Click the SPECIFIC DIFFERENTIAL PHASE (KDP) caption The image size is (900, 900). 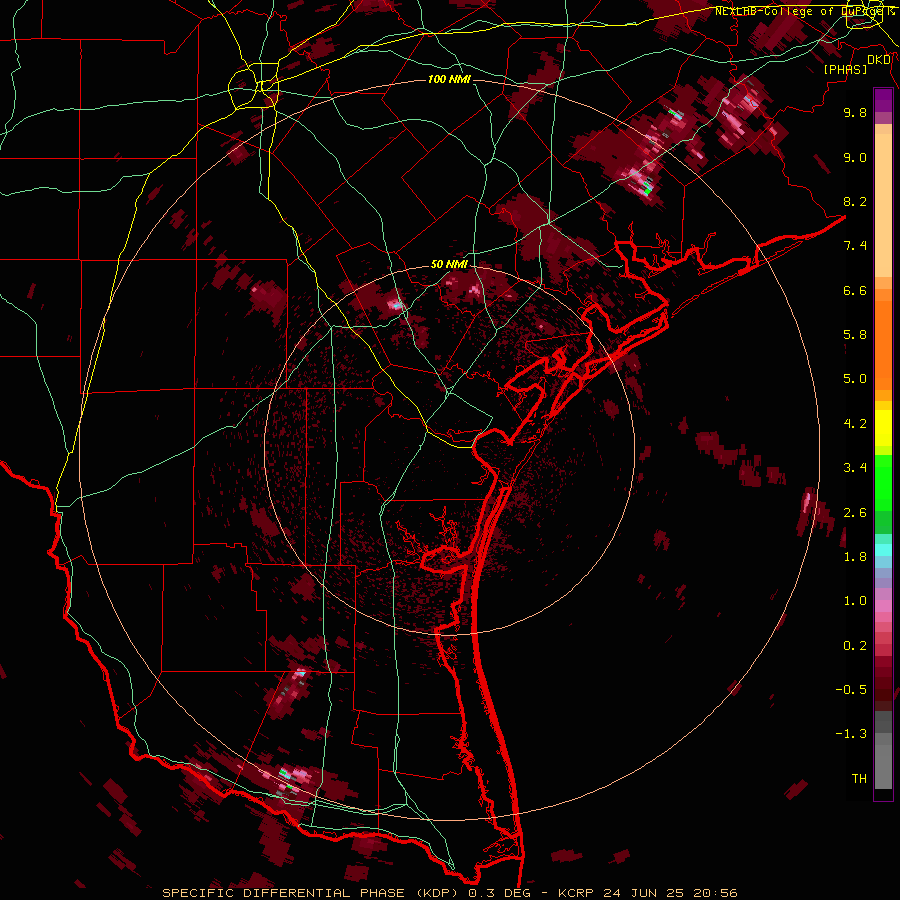click(x=310, y=893)
